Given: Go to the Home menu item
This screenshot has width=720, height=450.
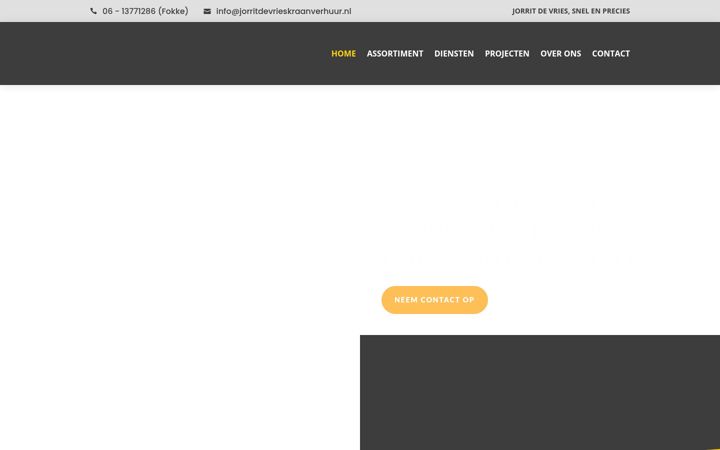Looking at the screenshot, I should pyautogui.click(x=343, y=53).
